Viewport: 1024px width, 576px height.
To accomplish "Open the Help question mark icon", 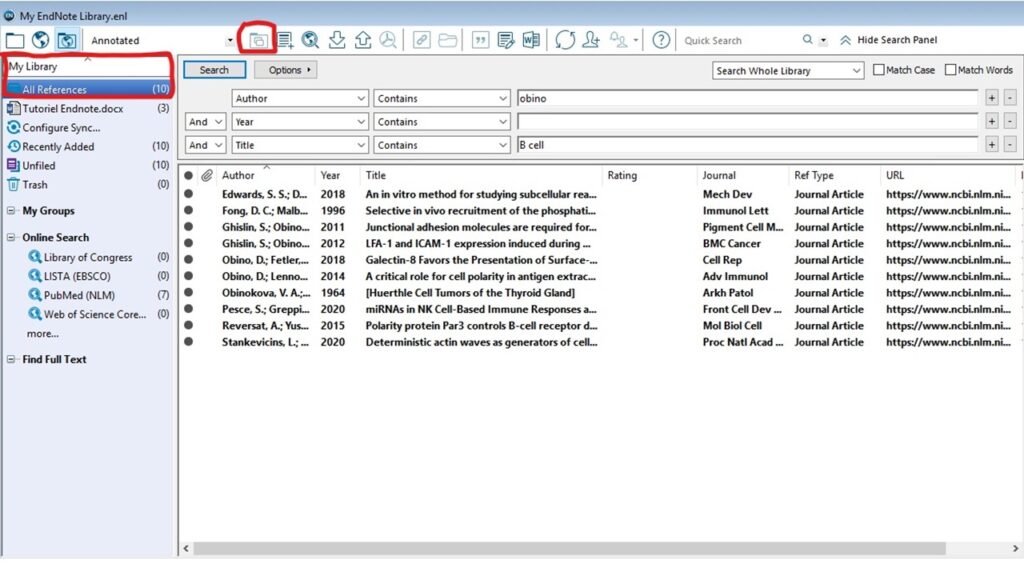I will tap(661, 41).
